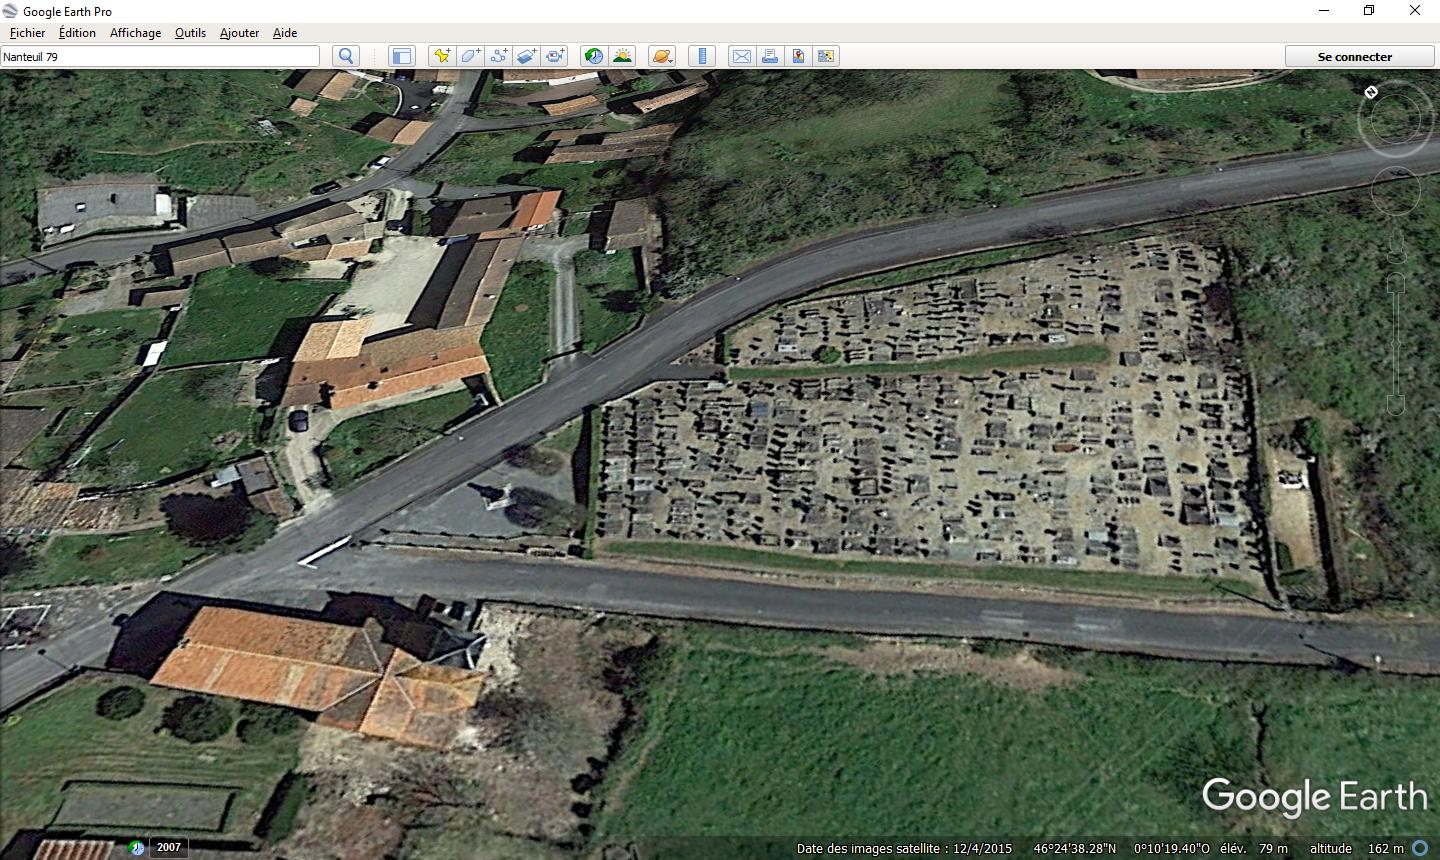This screenshot has height=860, width=1440.
Task: Click the latitude 46°24'38.28"N readout
Action: pos(1075,848)
